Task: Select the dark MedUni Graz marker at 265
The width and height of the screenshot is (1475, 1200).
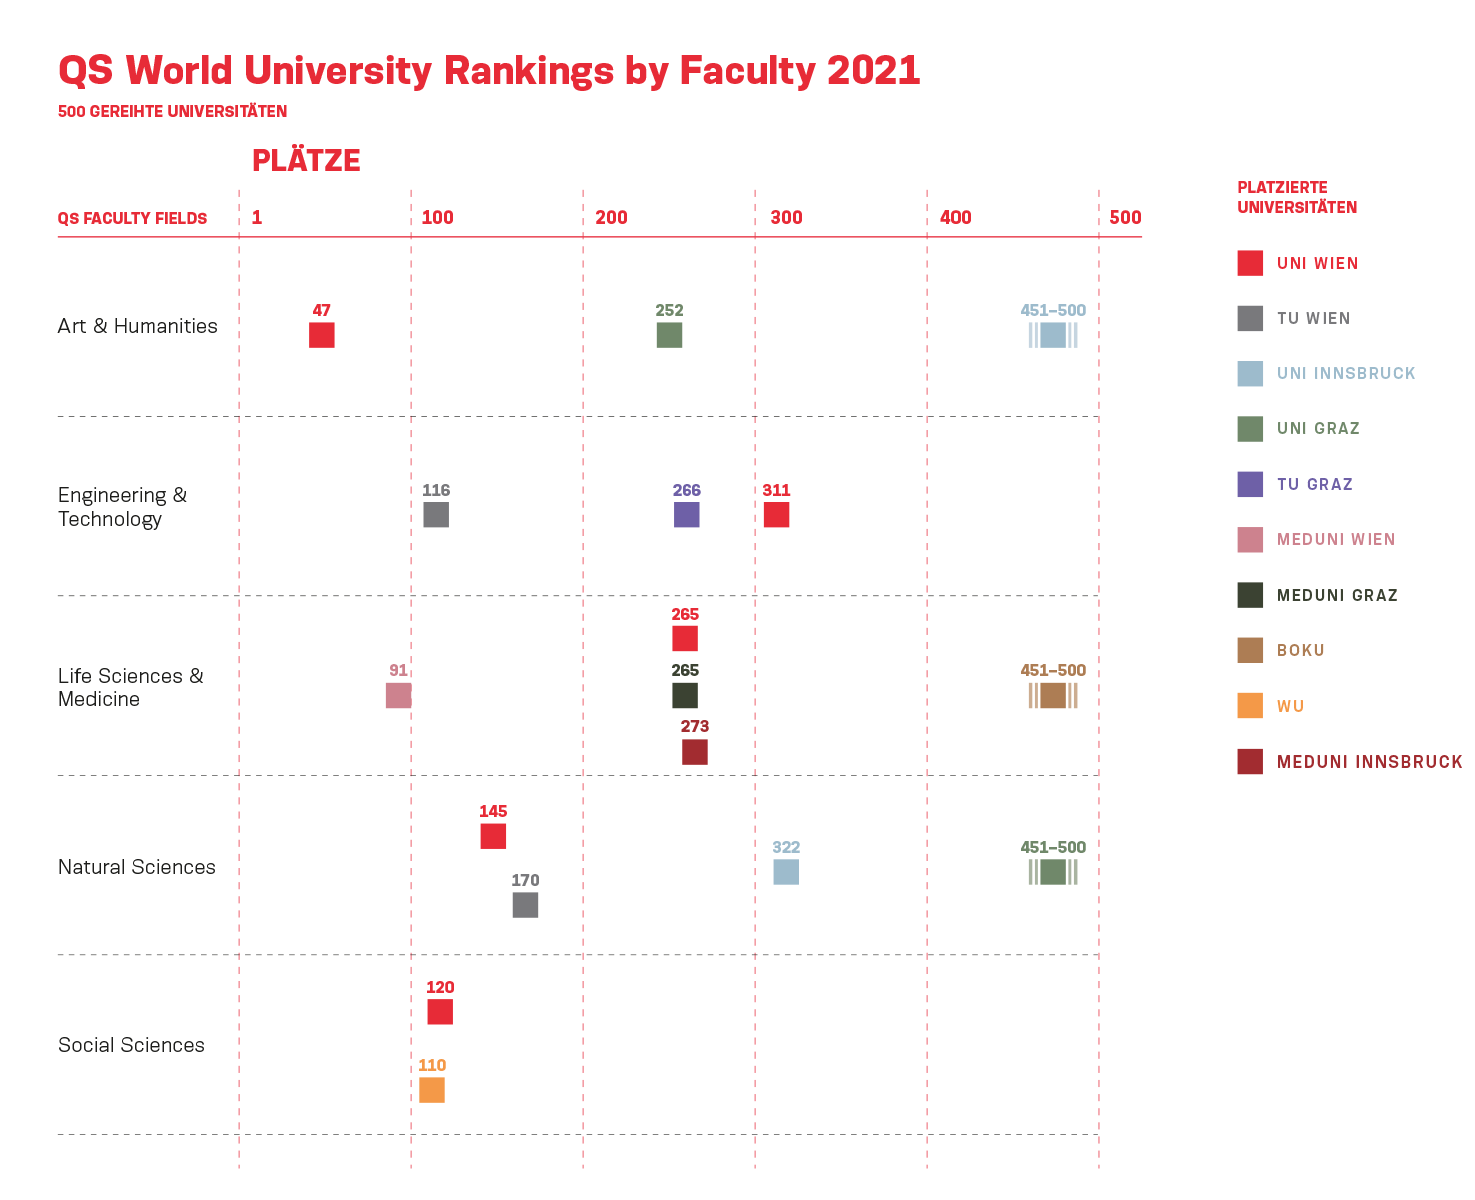Action: 685,695
